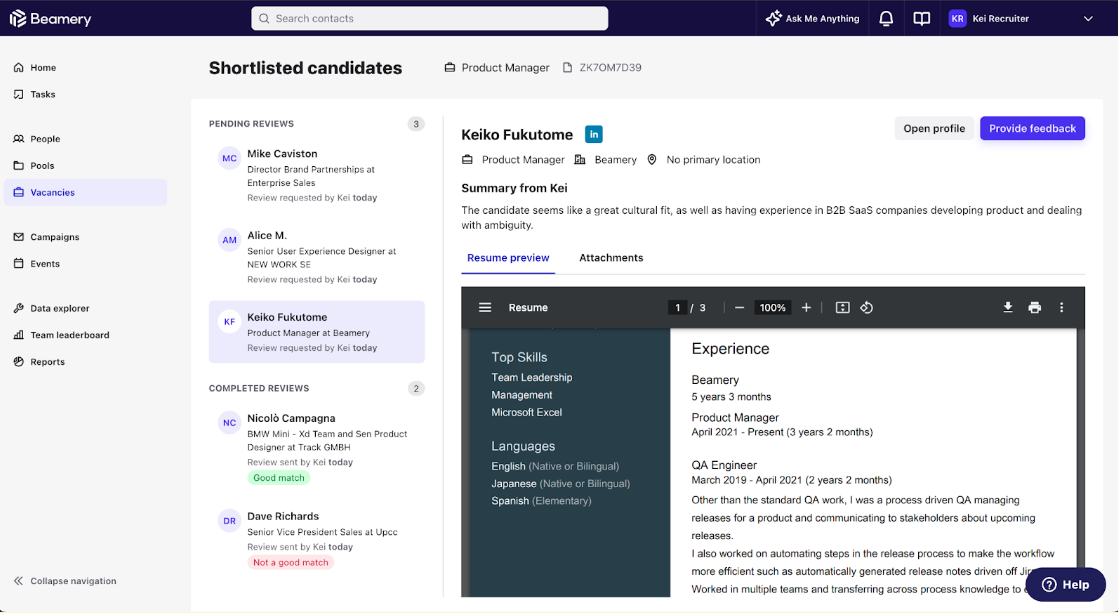Click the fit to page icon
The width and height of the screenshot is (1118, 613).
843,307
